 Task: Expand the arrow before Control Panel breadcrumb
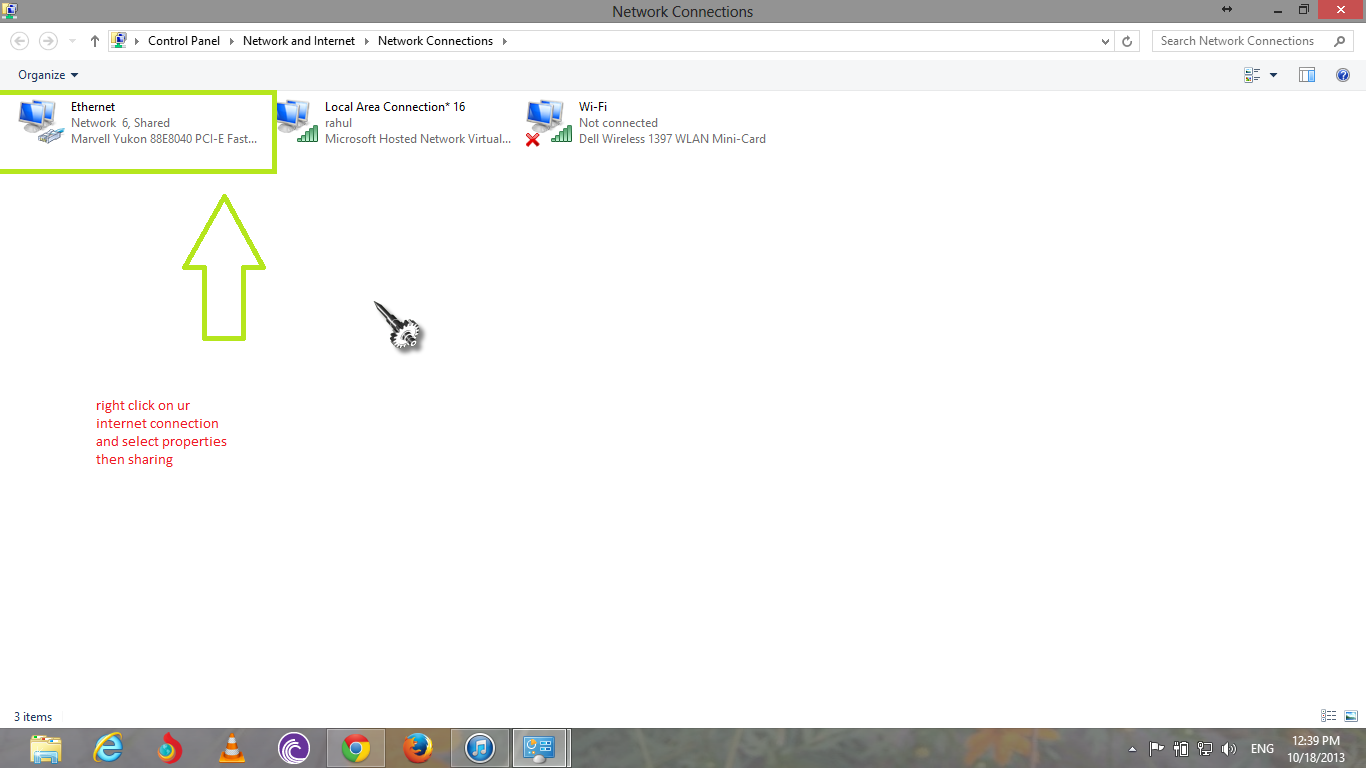(138, 41)
